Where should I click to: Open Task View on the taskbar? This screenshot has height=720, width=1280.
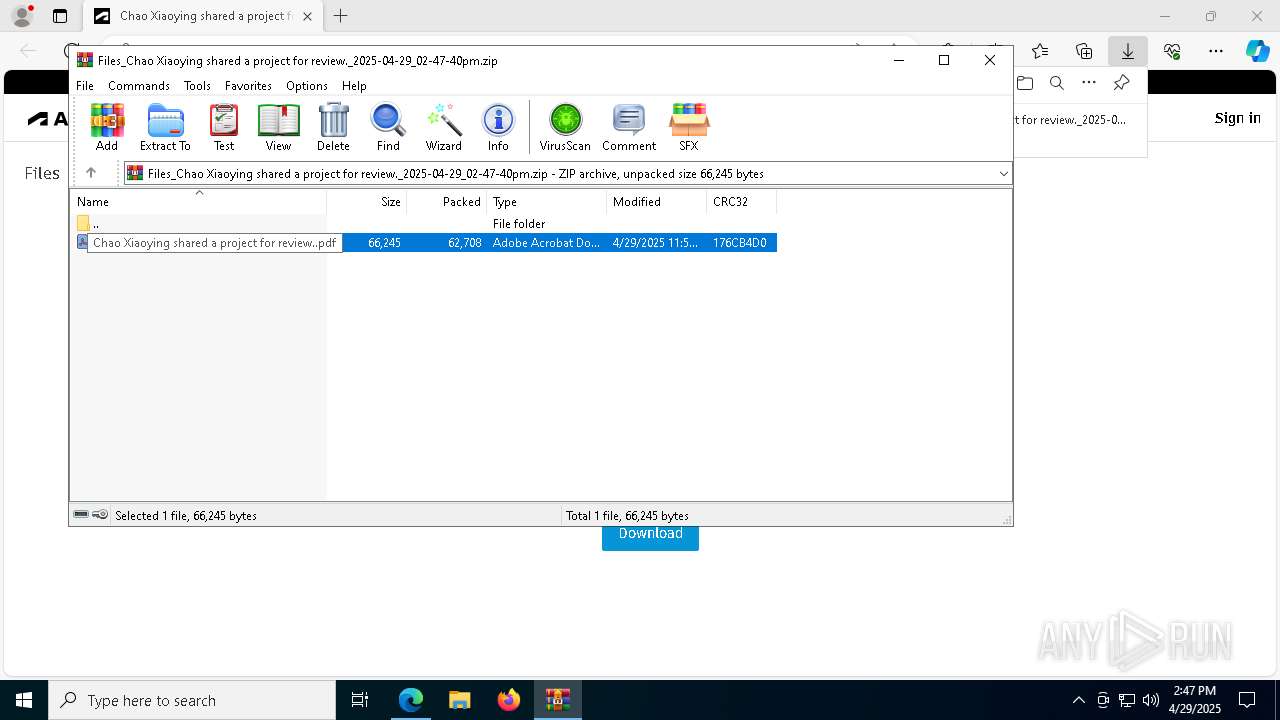pyautogui.click(x=360, y=700)
